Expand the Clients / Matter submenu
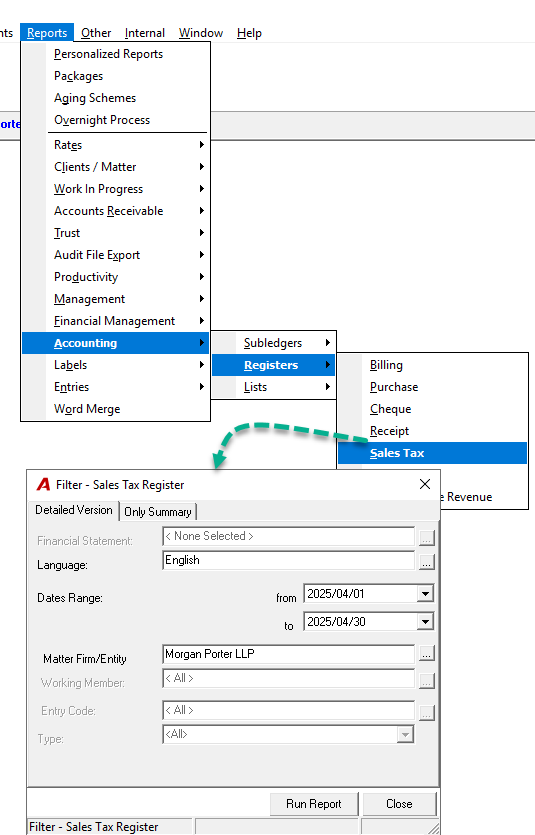 tap(116, 167)
